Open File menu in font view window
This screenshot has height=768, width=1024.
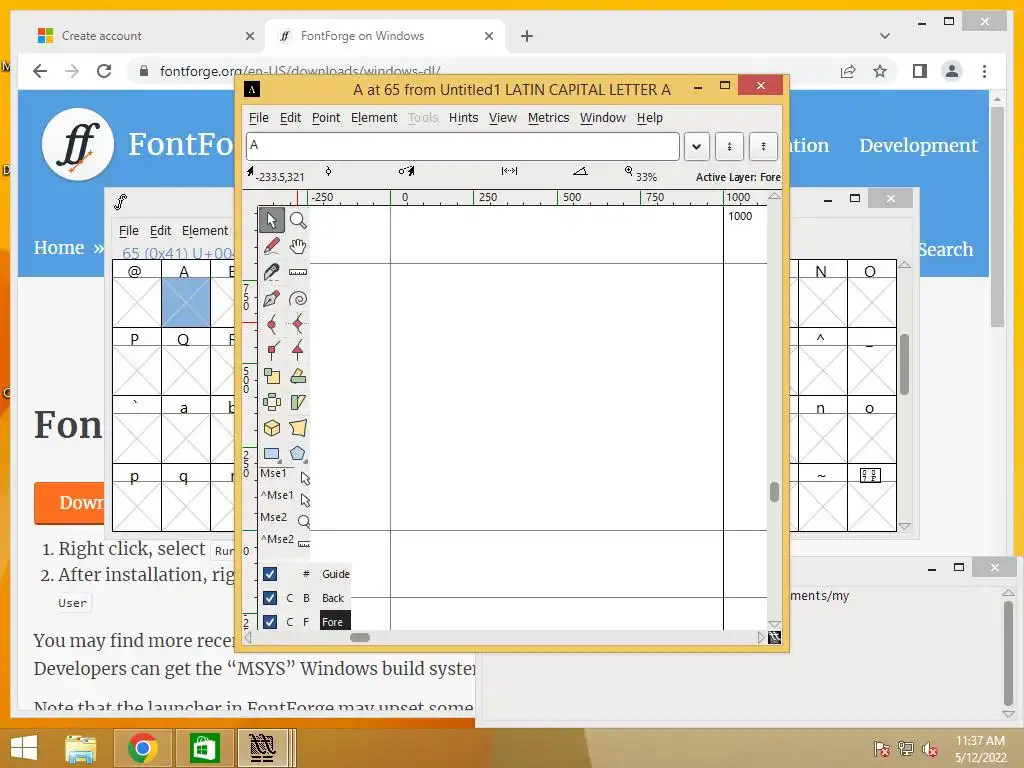[x=129, y=231]
